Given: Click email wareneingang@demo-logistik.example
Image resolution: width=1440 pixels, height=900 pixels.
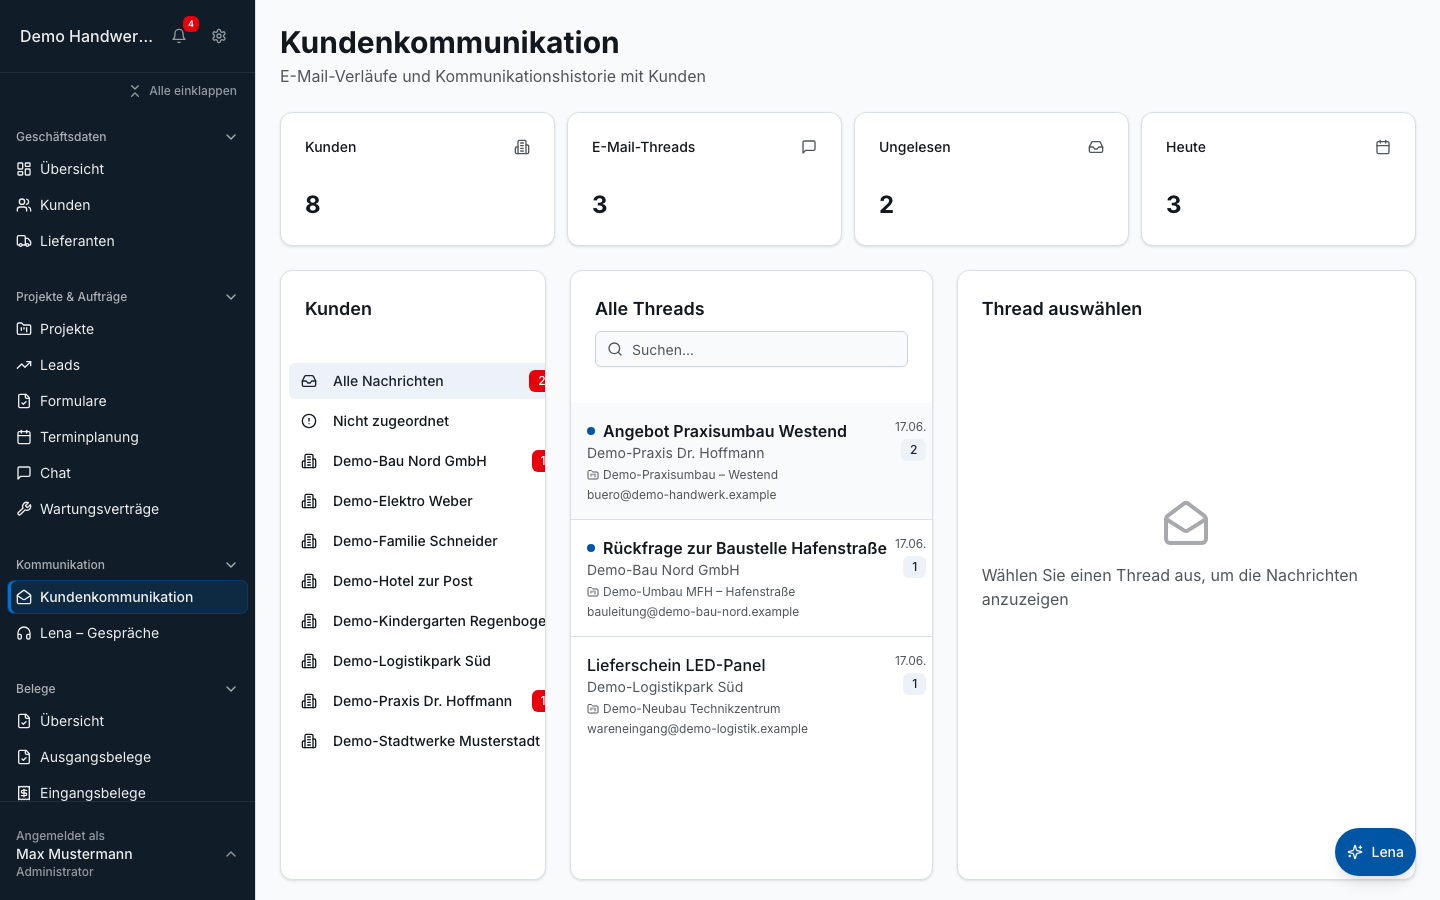Looking at the screenshot, I should click(697, 729).
